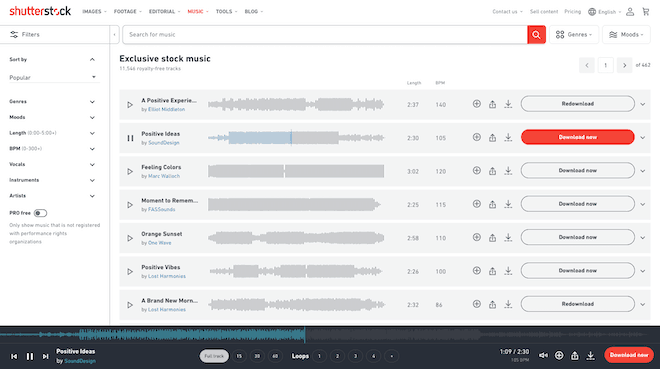Play the Orange Sunset track
This screenshot has width=660, height=369.
click(x=130, y=238)
